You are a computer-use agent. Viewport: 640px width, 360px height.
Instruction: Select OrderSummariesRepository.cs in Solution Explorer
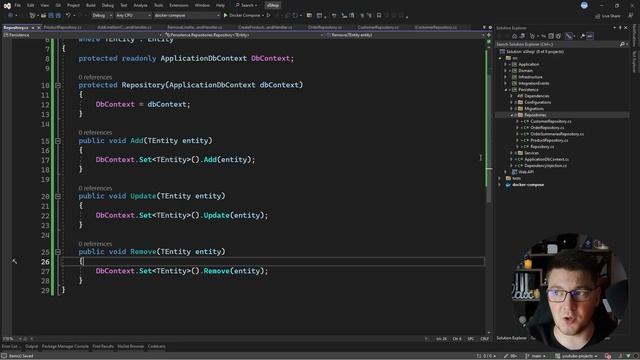click(557, 134)
